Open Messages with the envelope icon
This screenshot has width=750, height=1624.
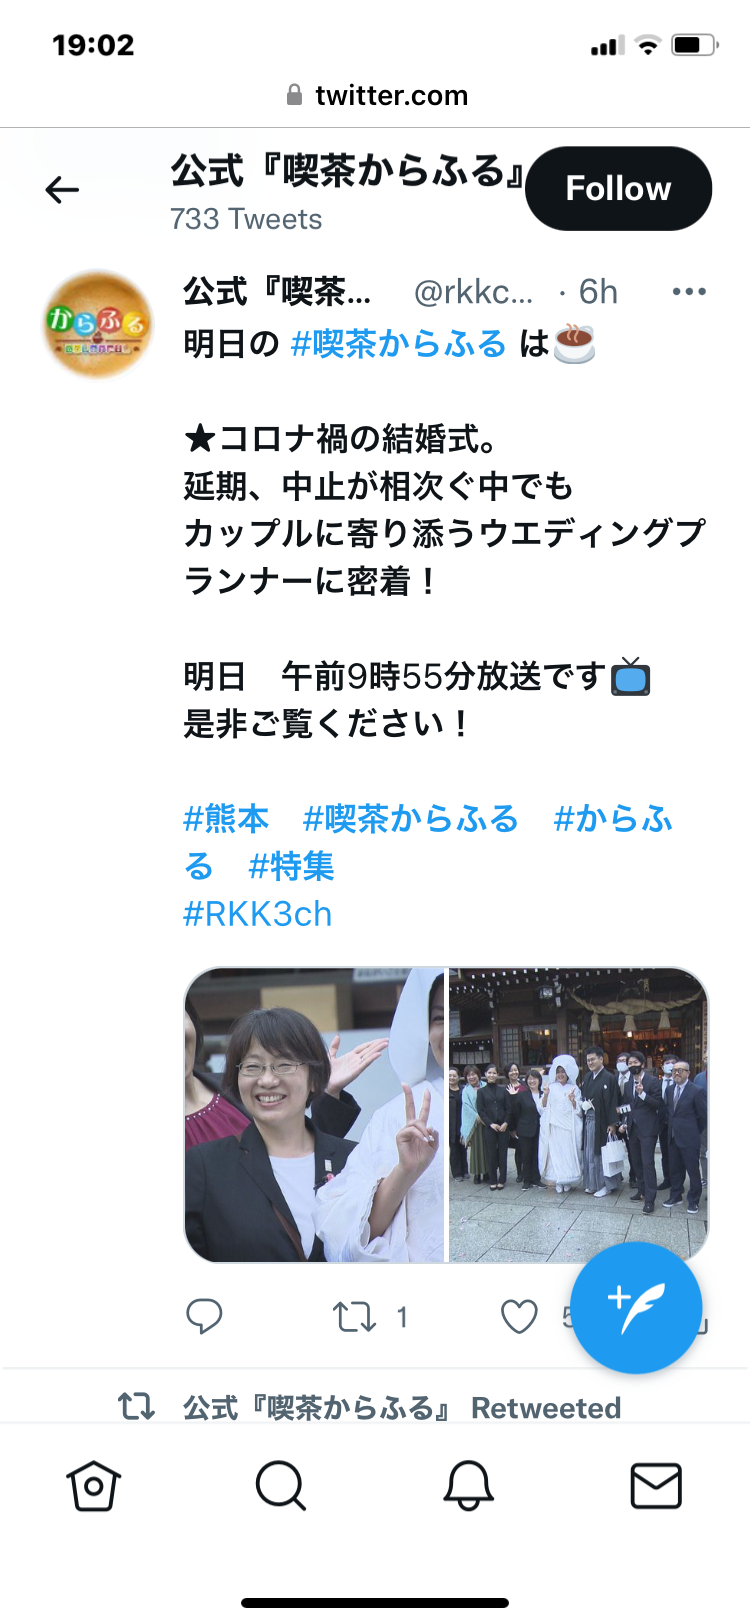click(656, 1485)
